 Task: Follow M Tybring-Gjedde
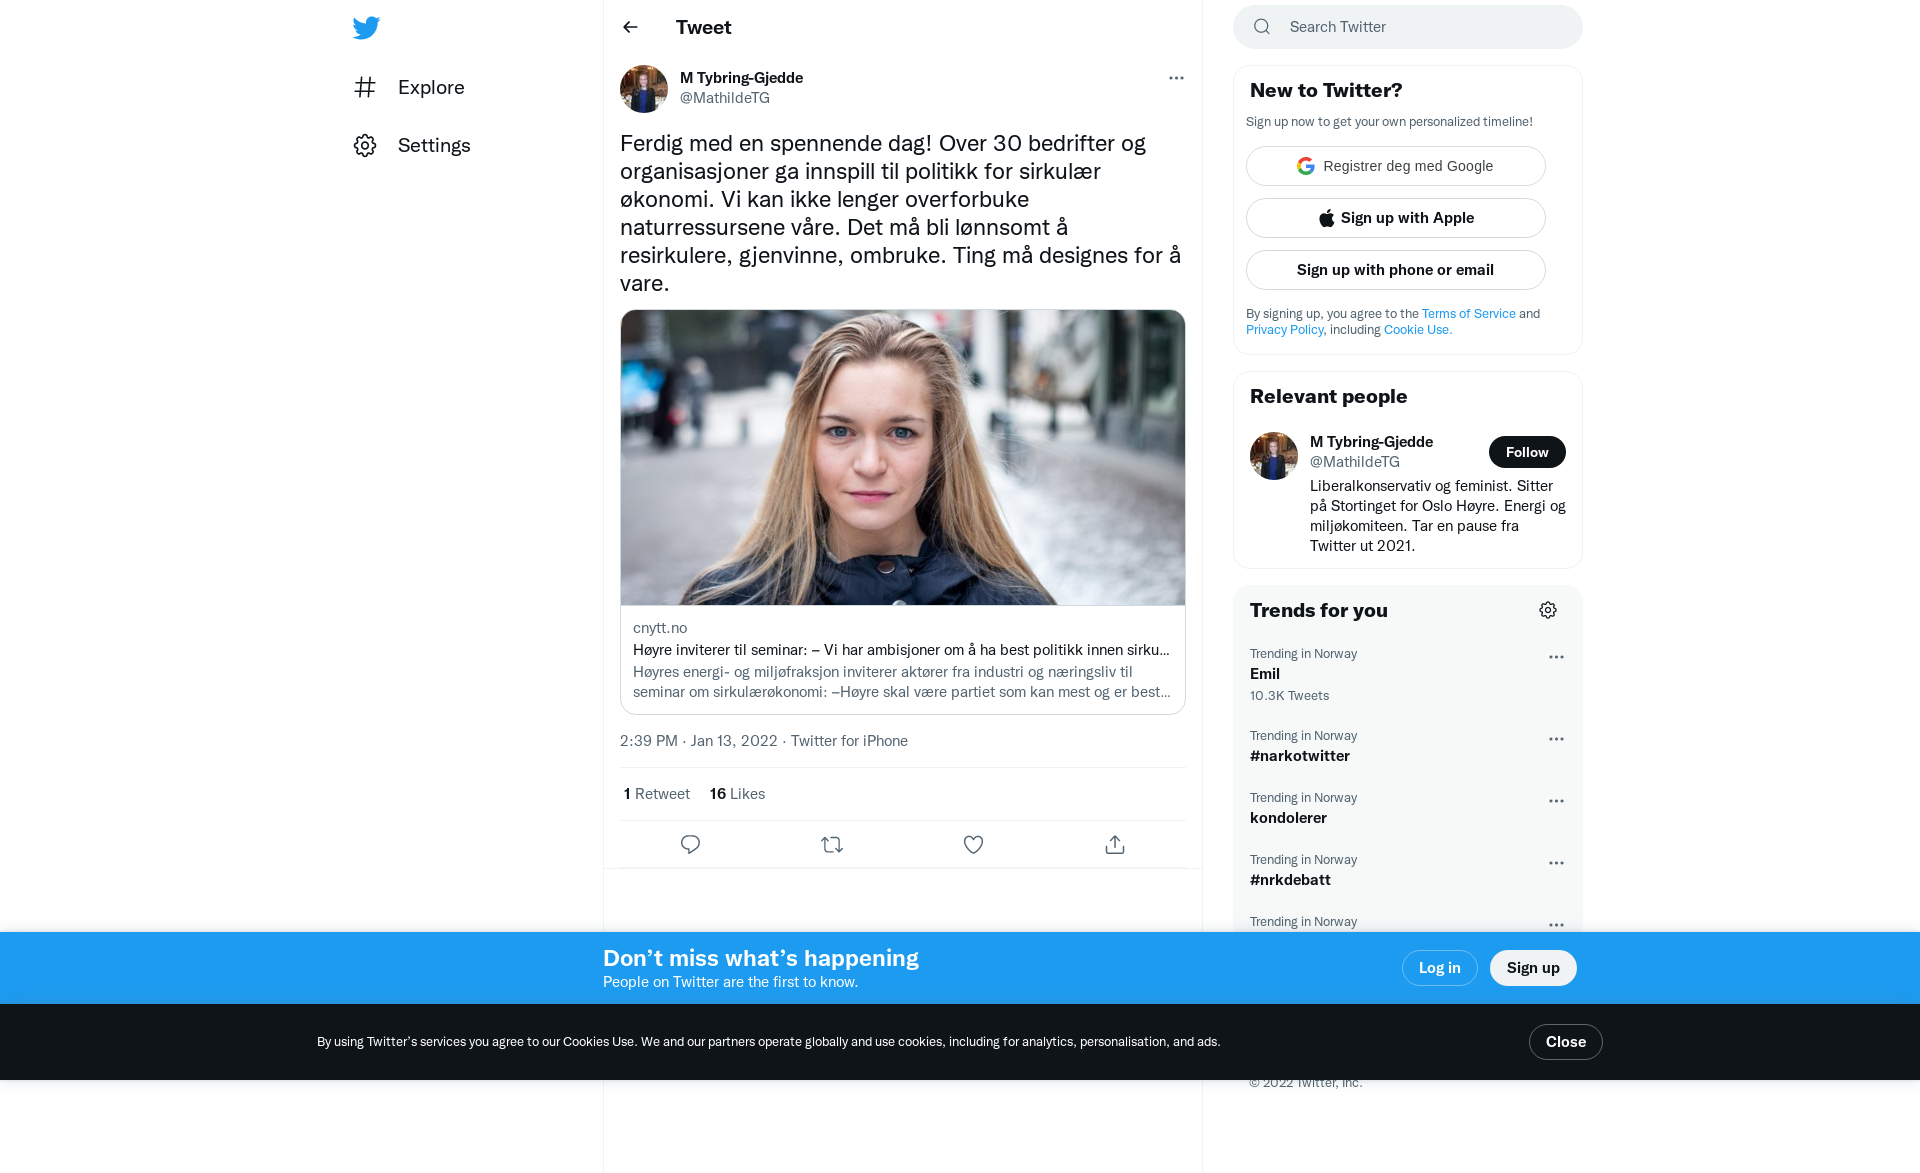[x=1527, y=452]
